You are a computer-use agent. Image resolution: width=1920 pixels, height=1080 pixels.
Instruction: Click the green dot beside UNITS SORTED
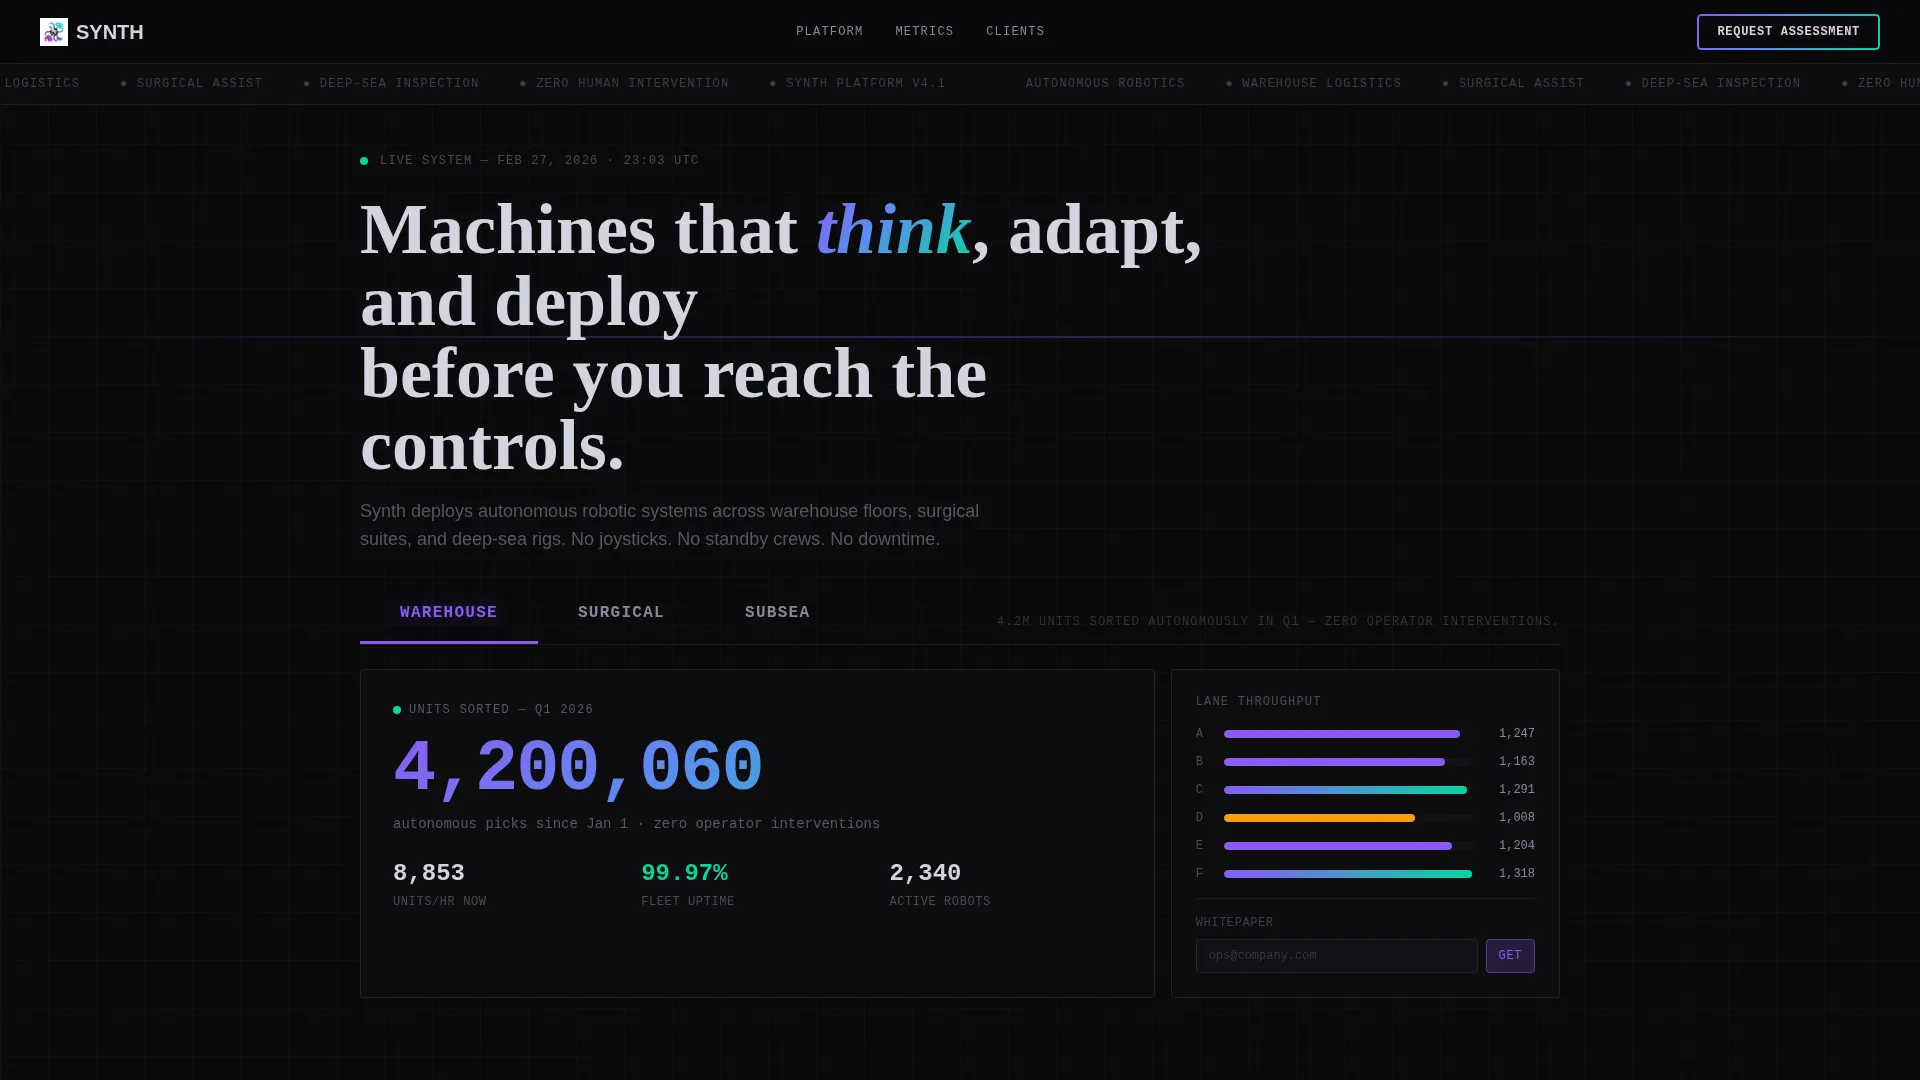click(397, 710)
